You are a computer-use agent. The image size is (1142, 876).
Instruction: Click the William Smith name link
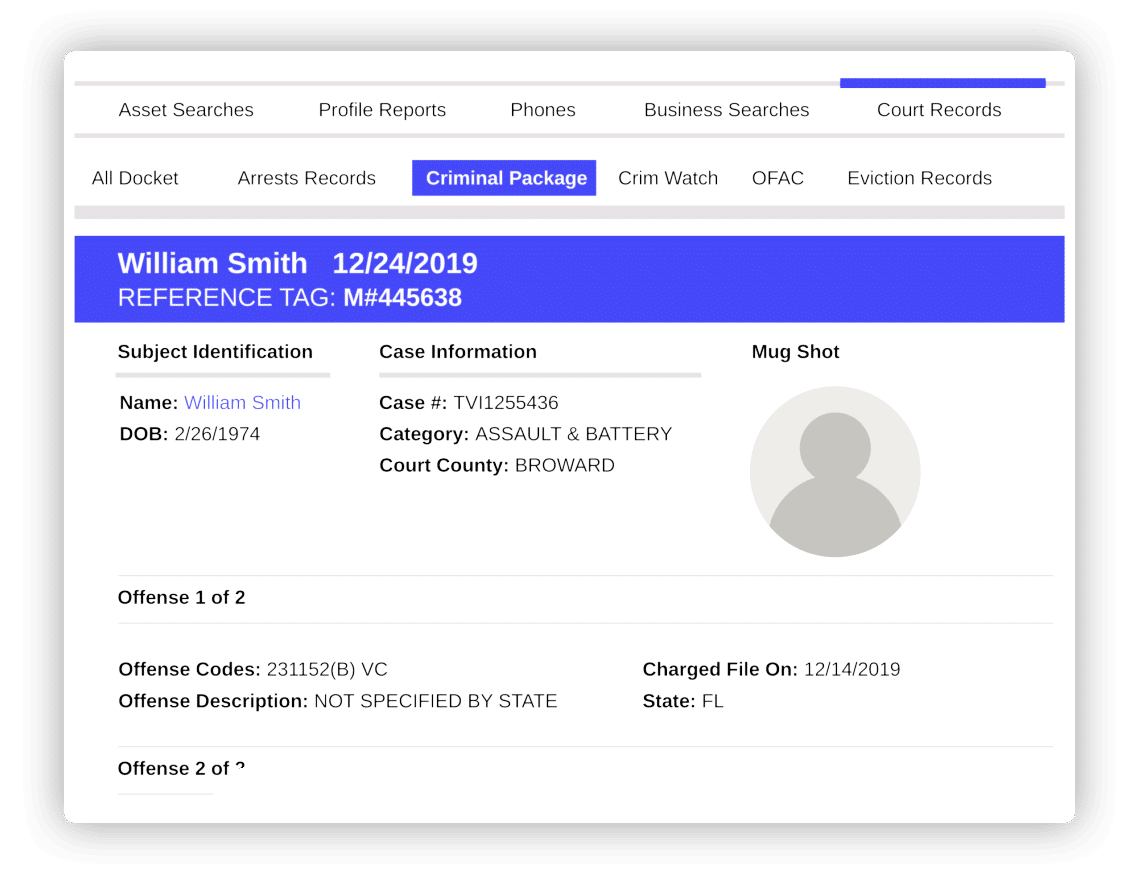(243, 403)
